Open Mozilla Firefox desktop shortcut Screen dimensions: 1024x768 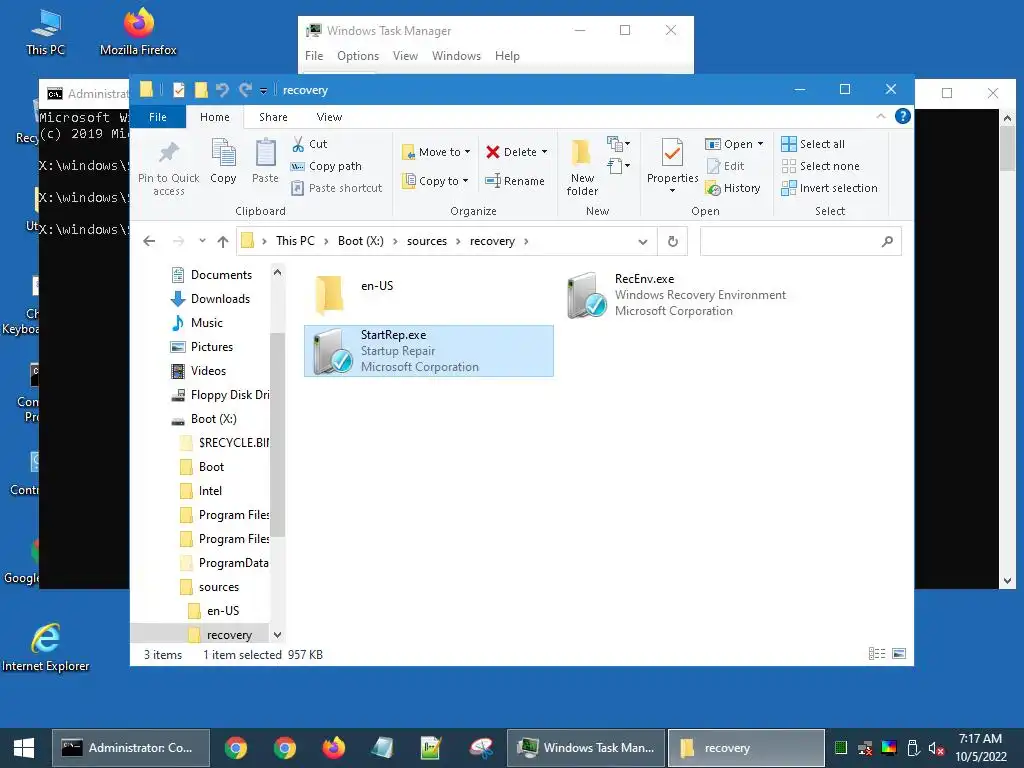click(138, 31)
